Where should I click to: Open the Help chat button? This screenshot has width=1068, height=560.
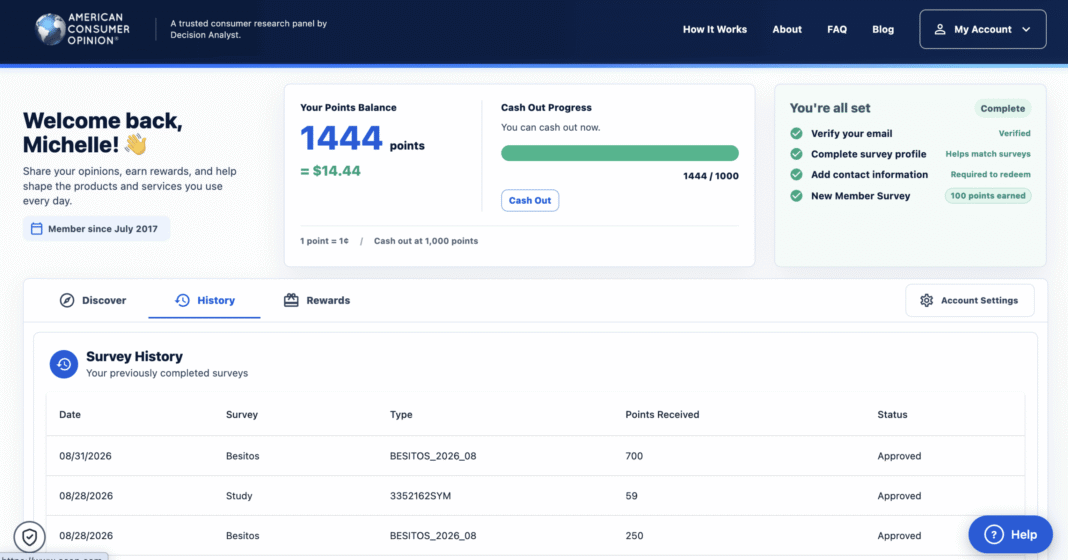(1010, 535)
